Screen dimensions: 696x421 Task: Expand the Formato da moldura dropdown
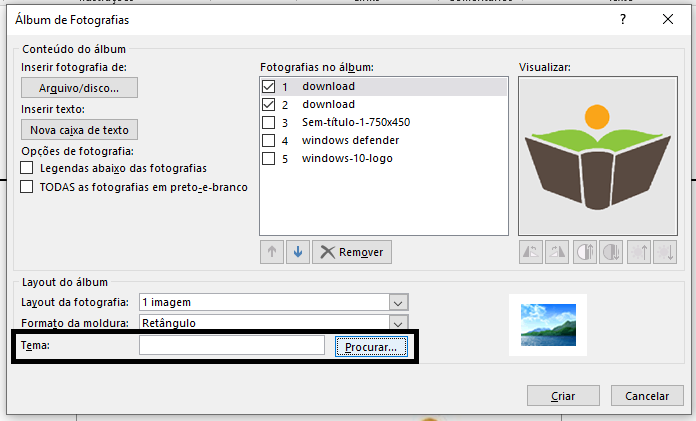click(398, 323)
